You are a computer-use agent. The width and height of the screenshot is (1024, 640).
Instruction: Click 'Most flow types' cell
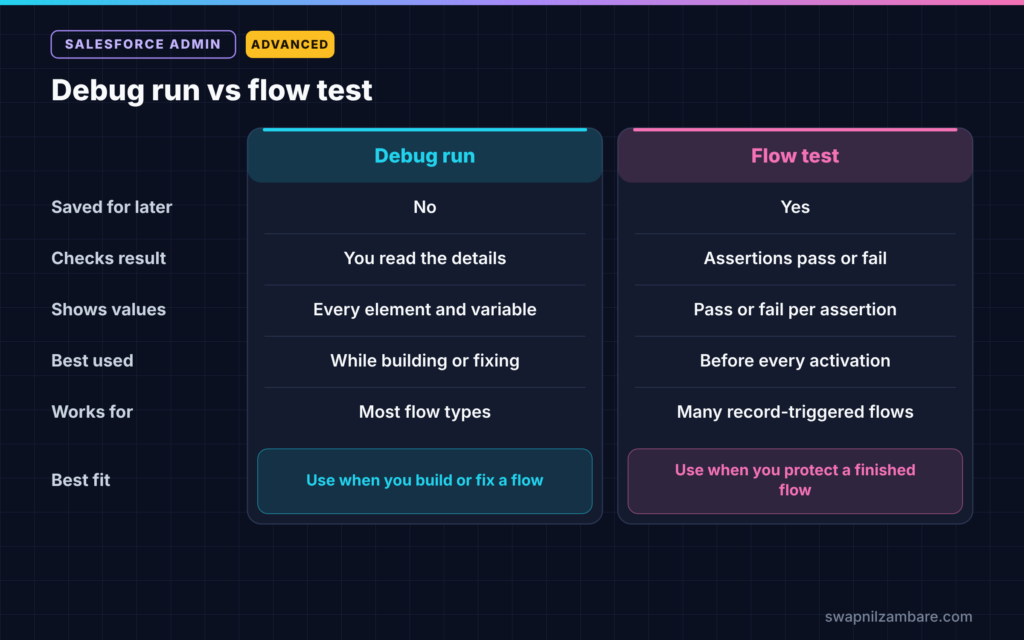click(424, 412)
